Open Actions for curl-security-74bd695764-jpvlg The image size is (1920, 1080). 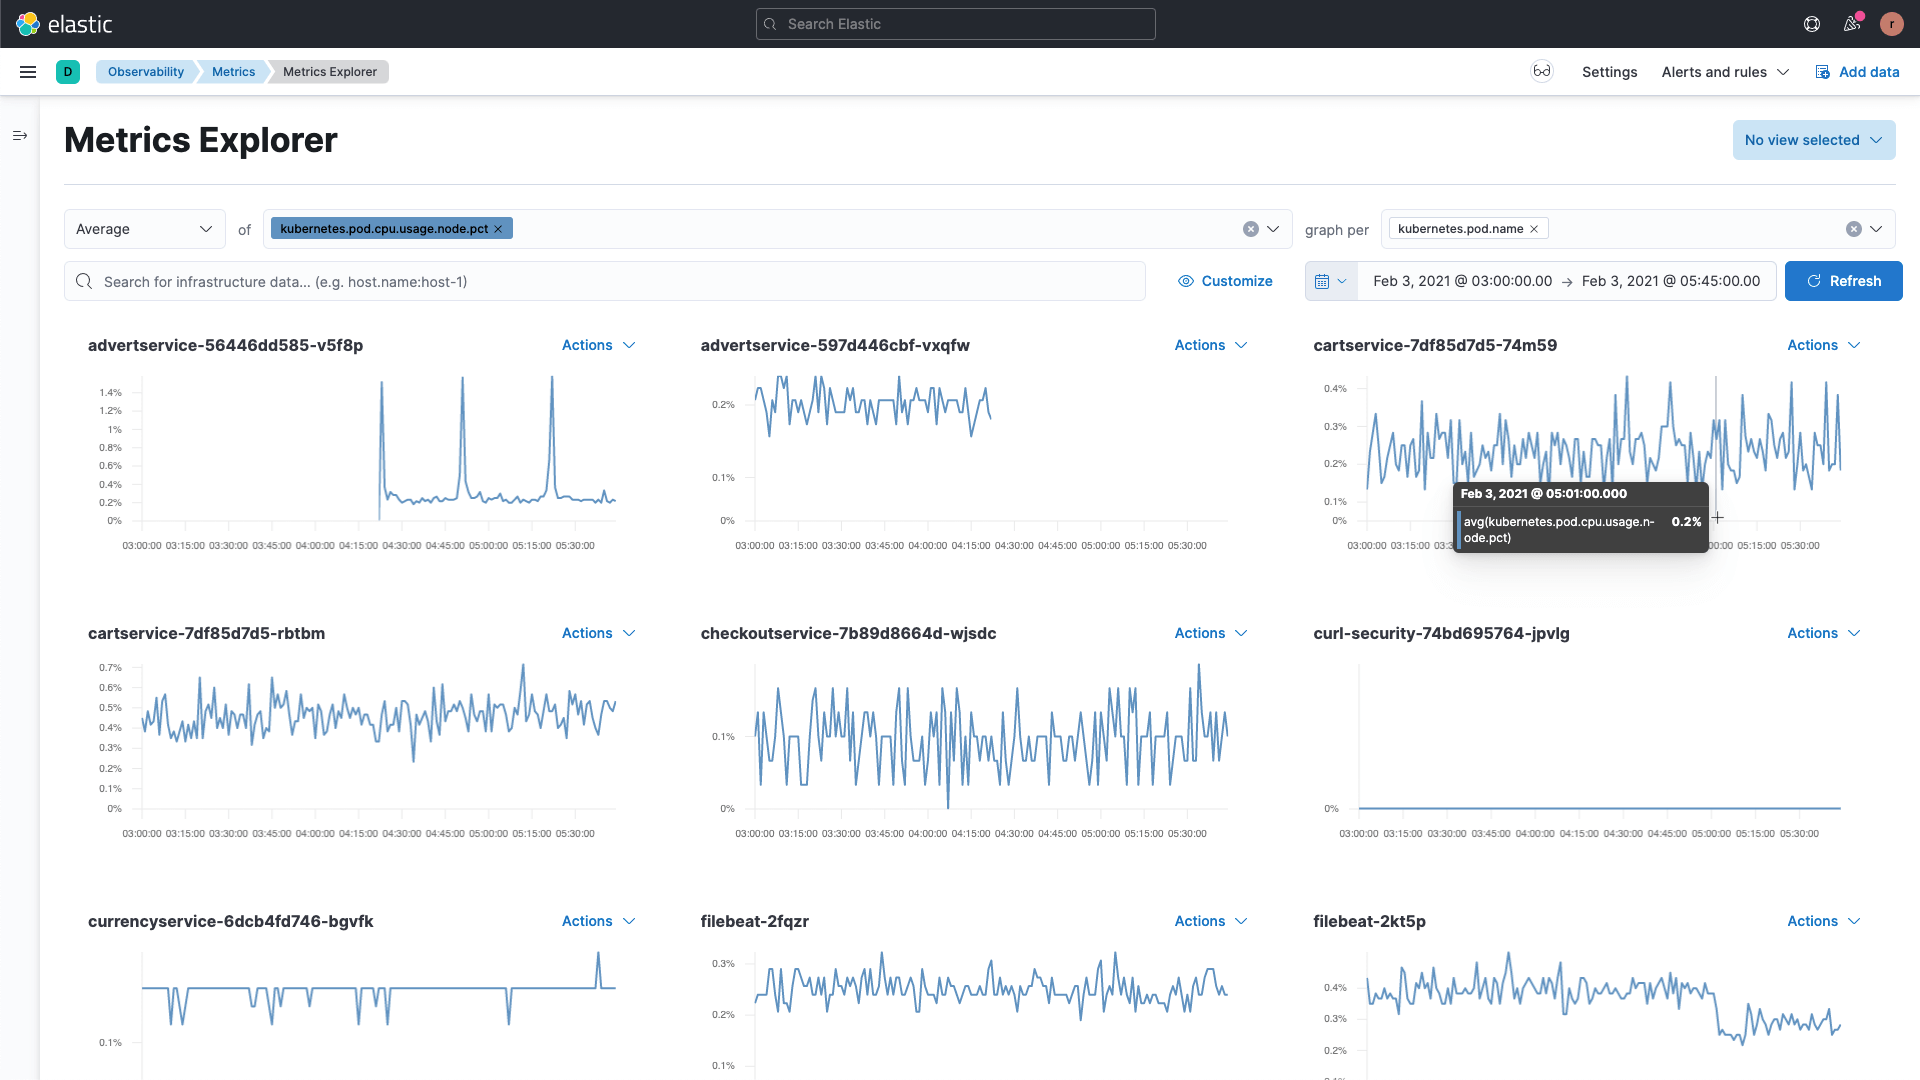tap(1824, 633)
